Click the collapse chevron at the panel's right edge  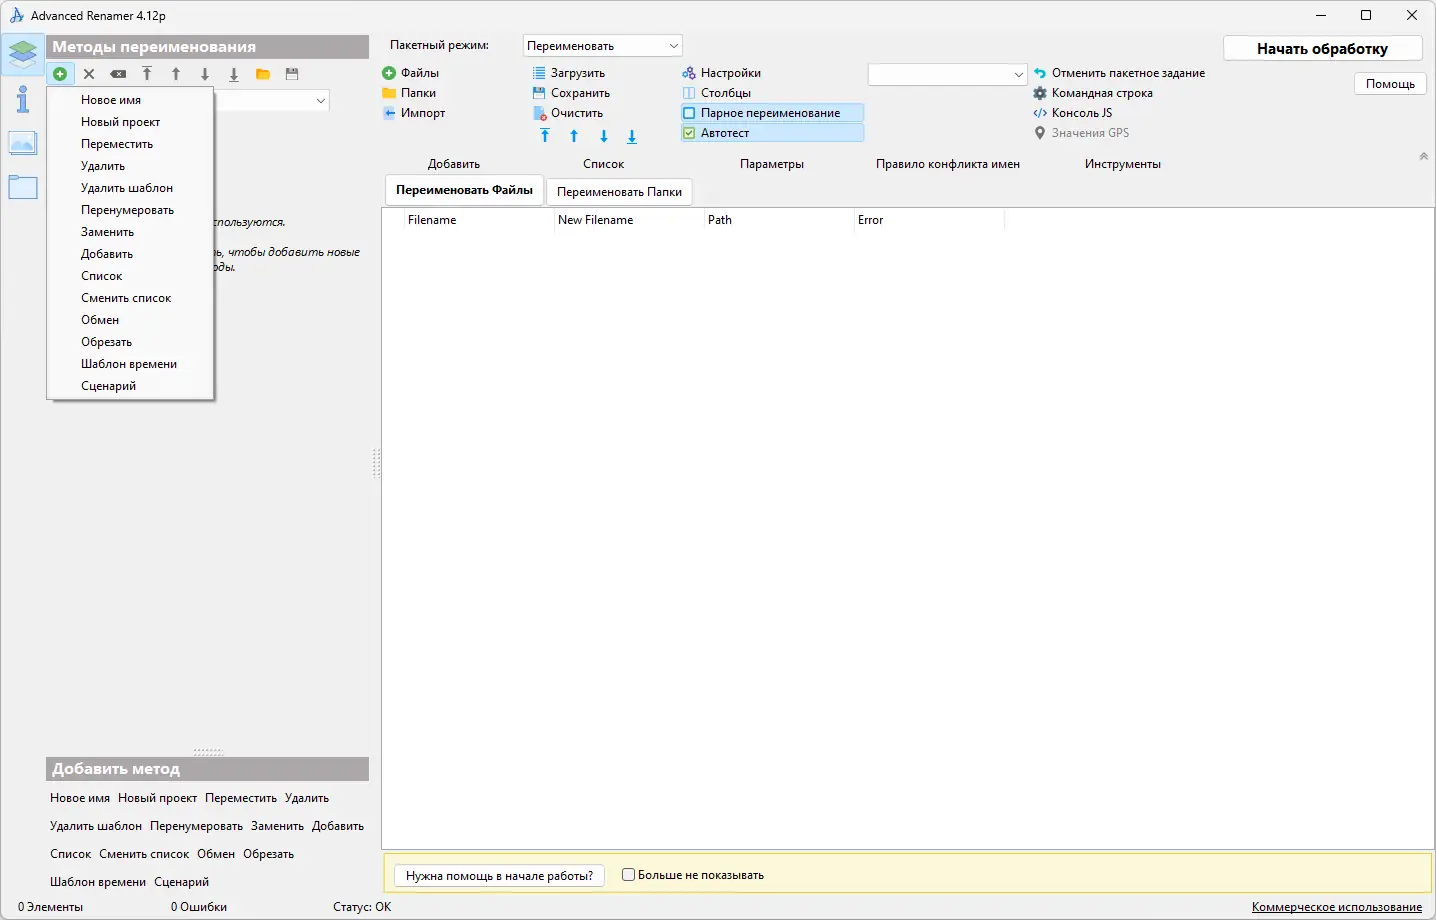1422,156
